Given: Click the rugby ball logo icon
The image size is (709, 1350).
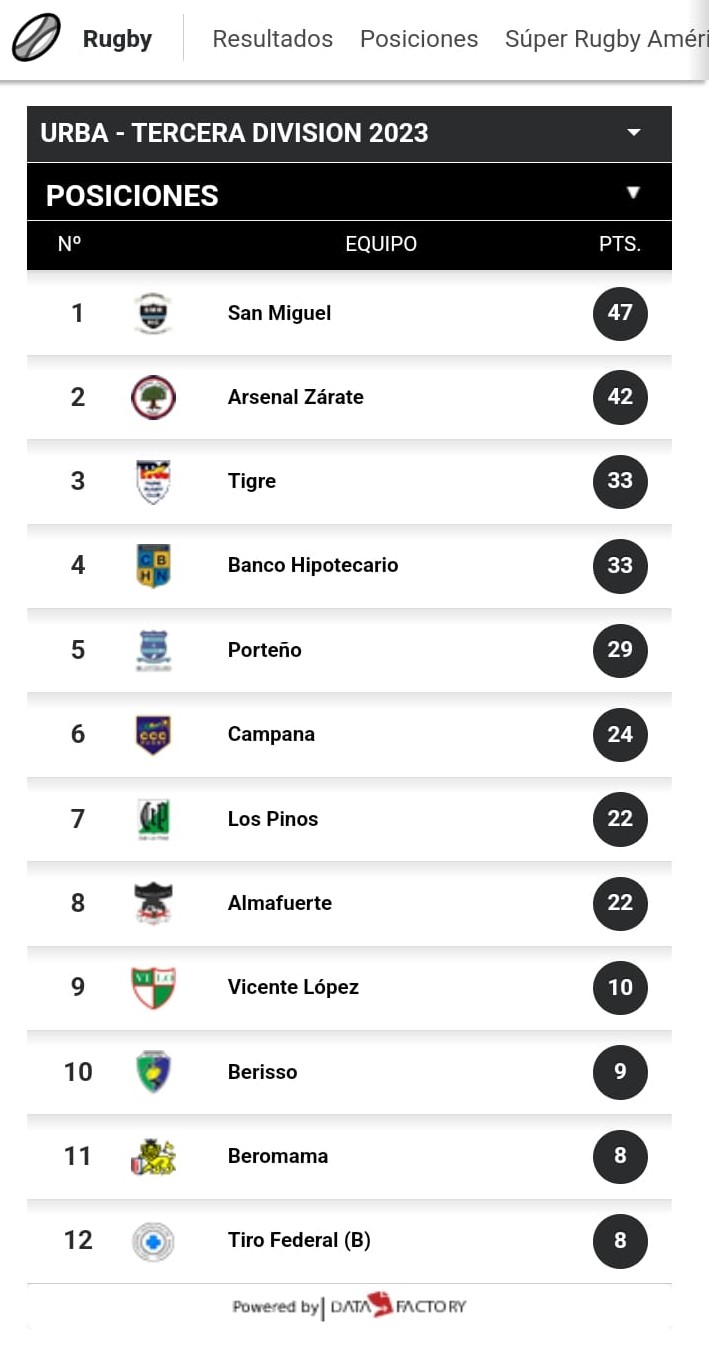Looking at the screenshot, I should [36, 38].
